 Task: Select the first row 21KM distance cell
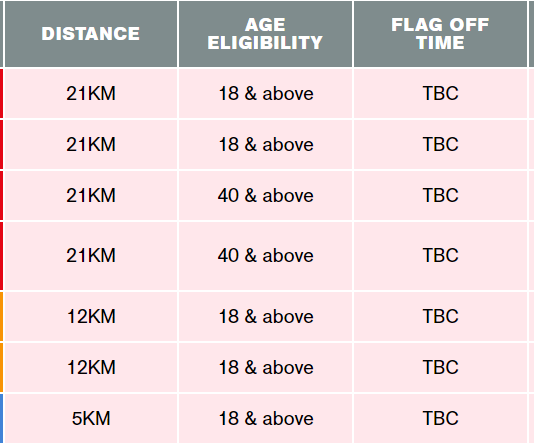pos(91,93)
